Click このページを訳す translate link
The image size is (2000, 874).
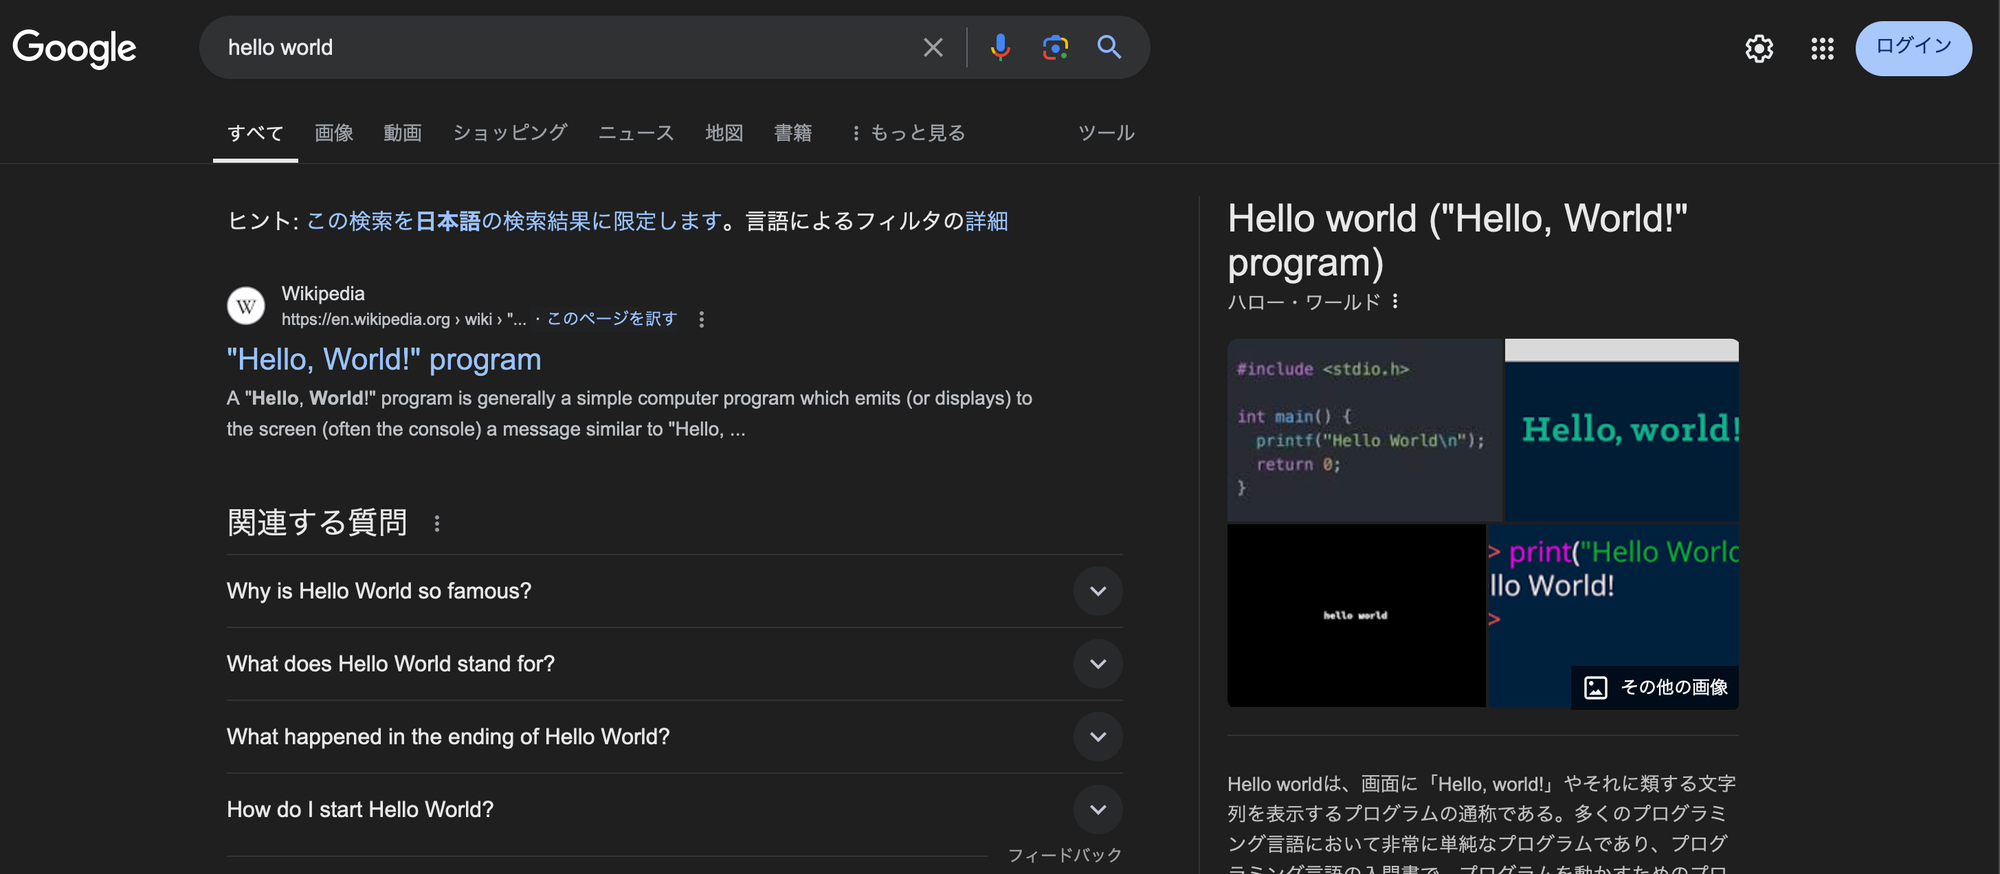(x=612, y=319)
